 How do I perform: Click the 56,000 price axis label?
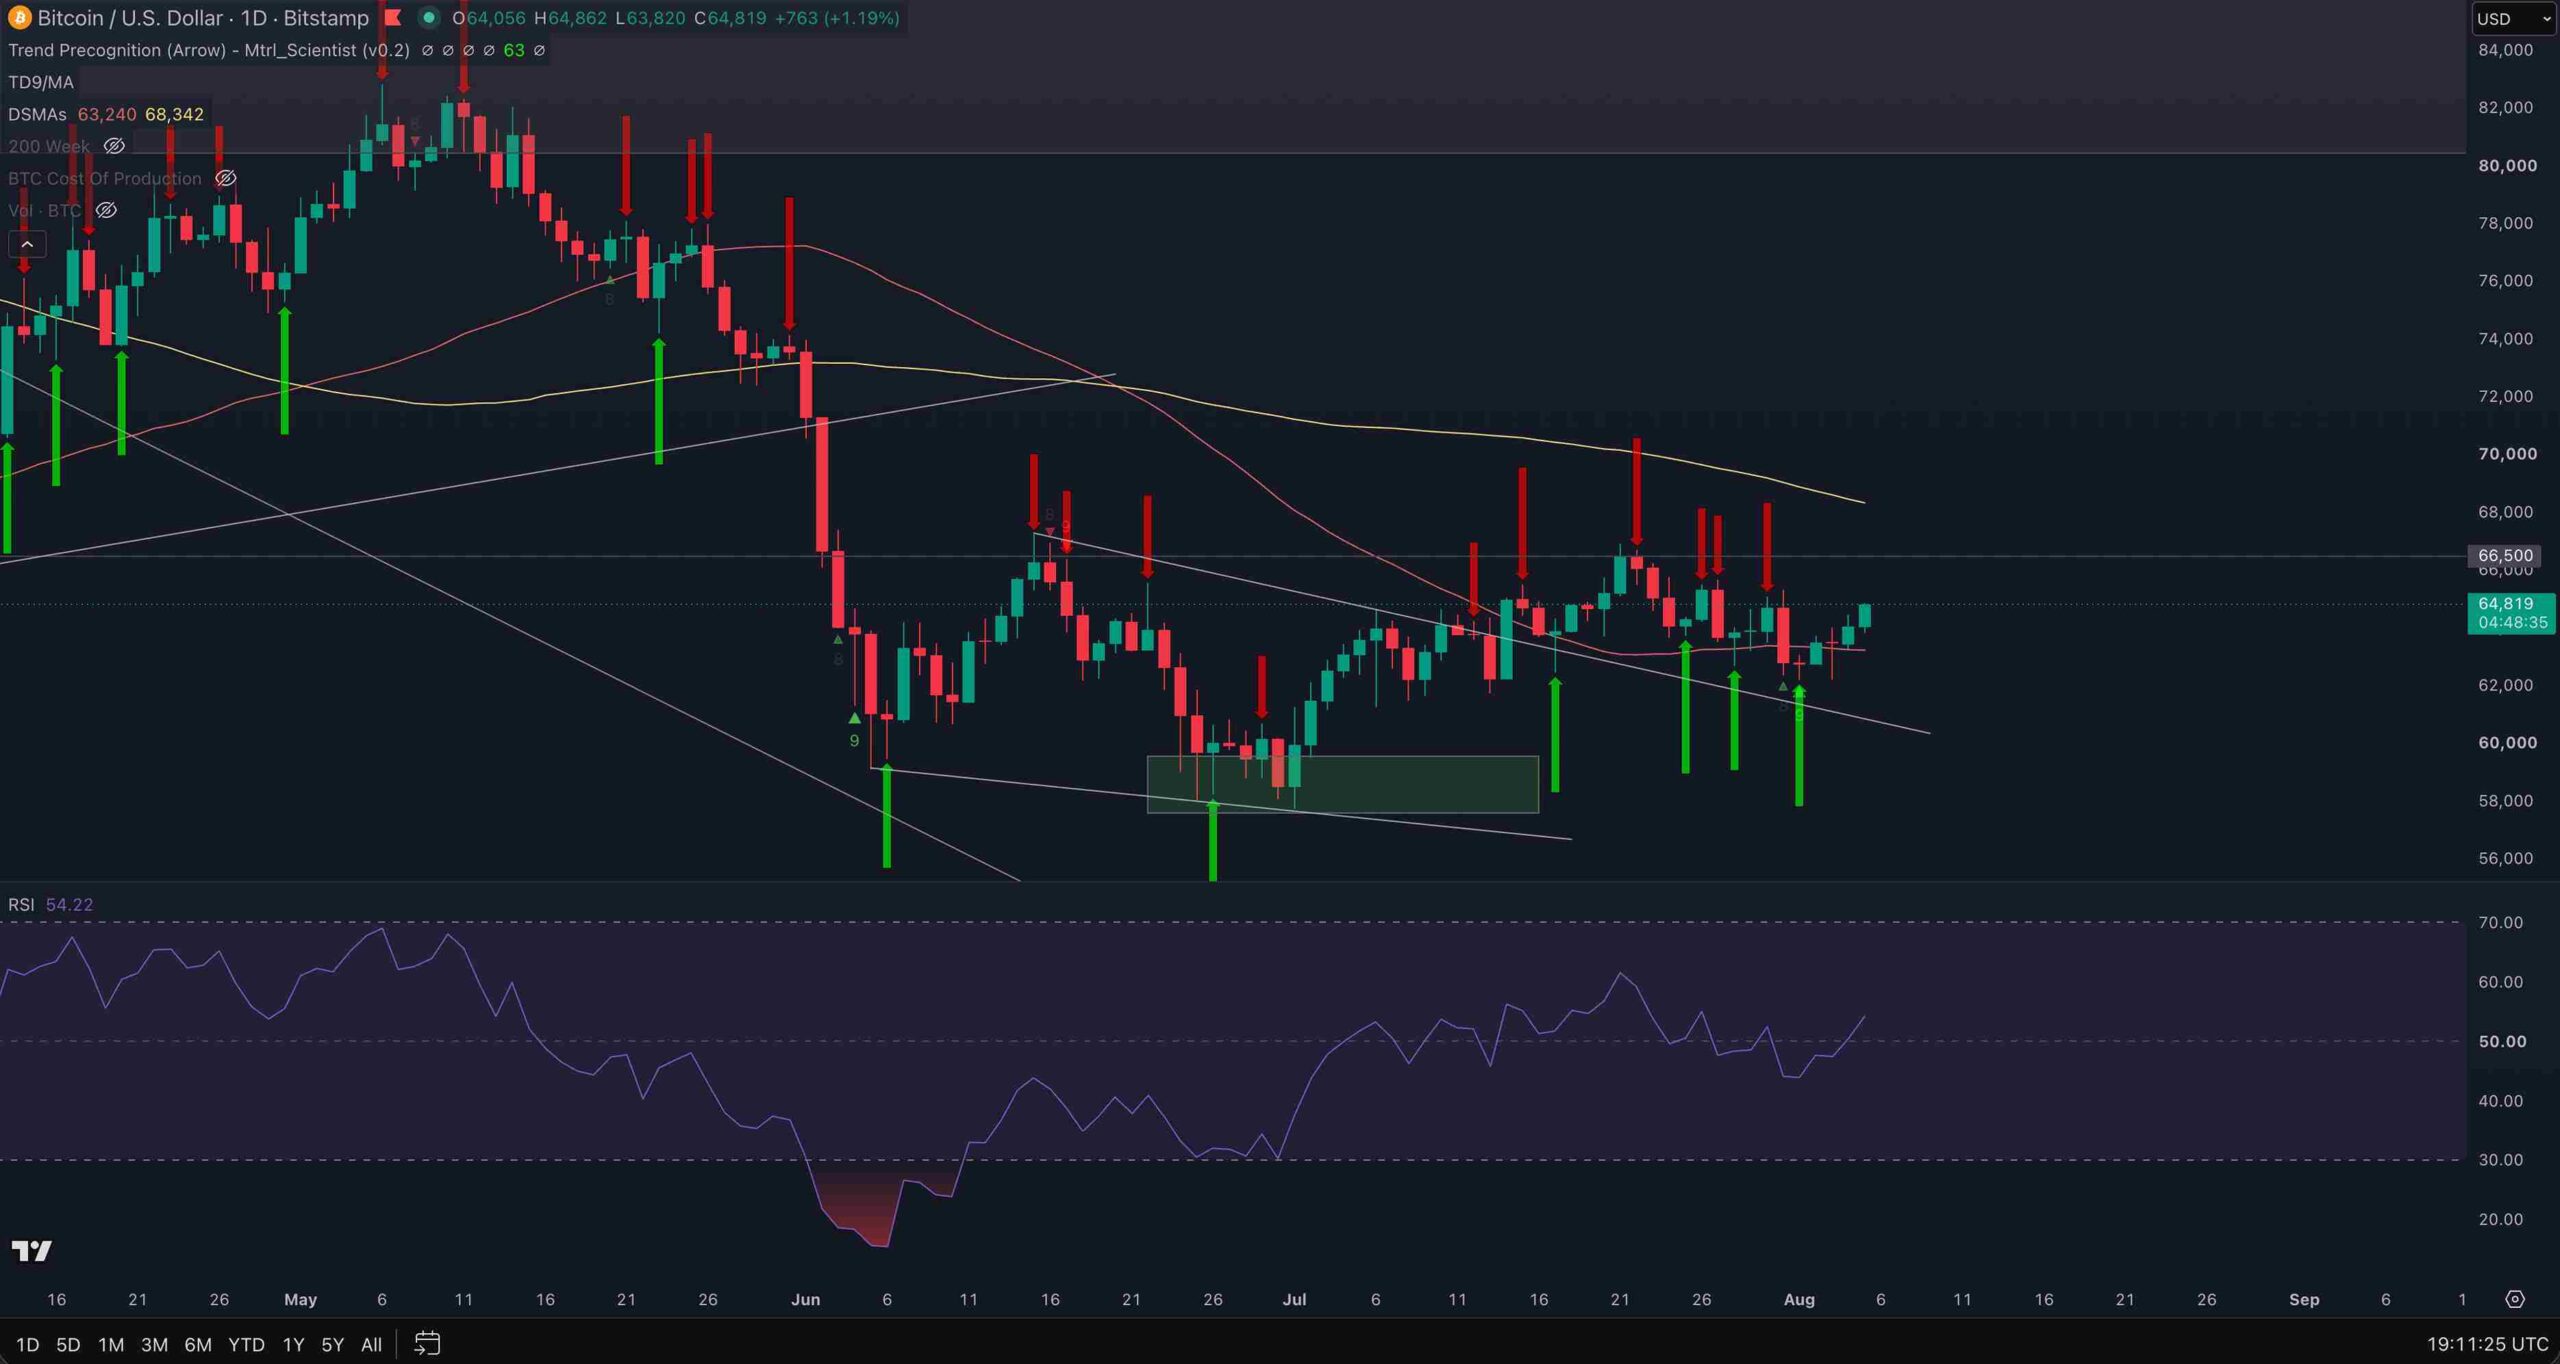[x=2505, y=858]
